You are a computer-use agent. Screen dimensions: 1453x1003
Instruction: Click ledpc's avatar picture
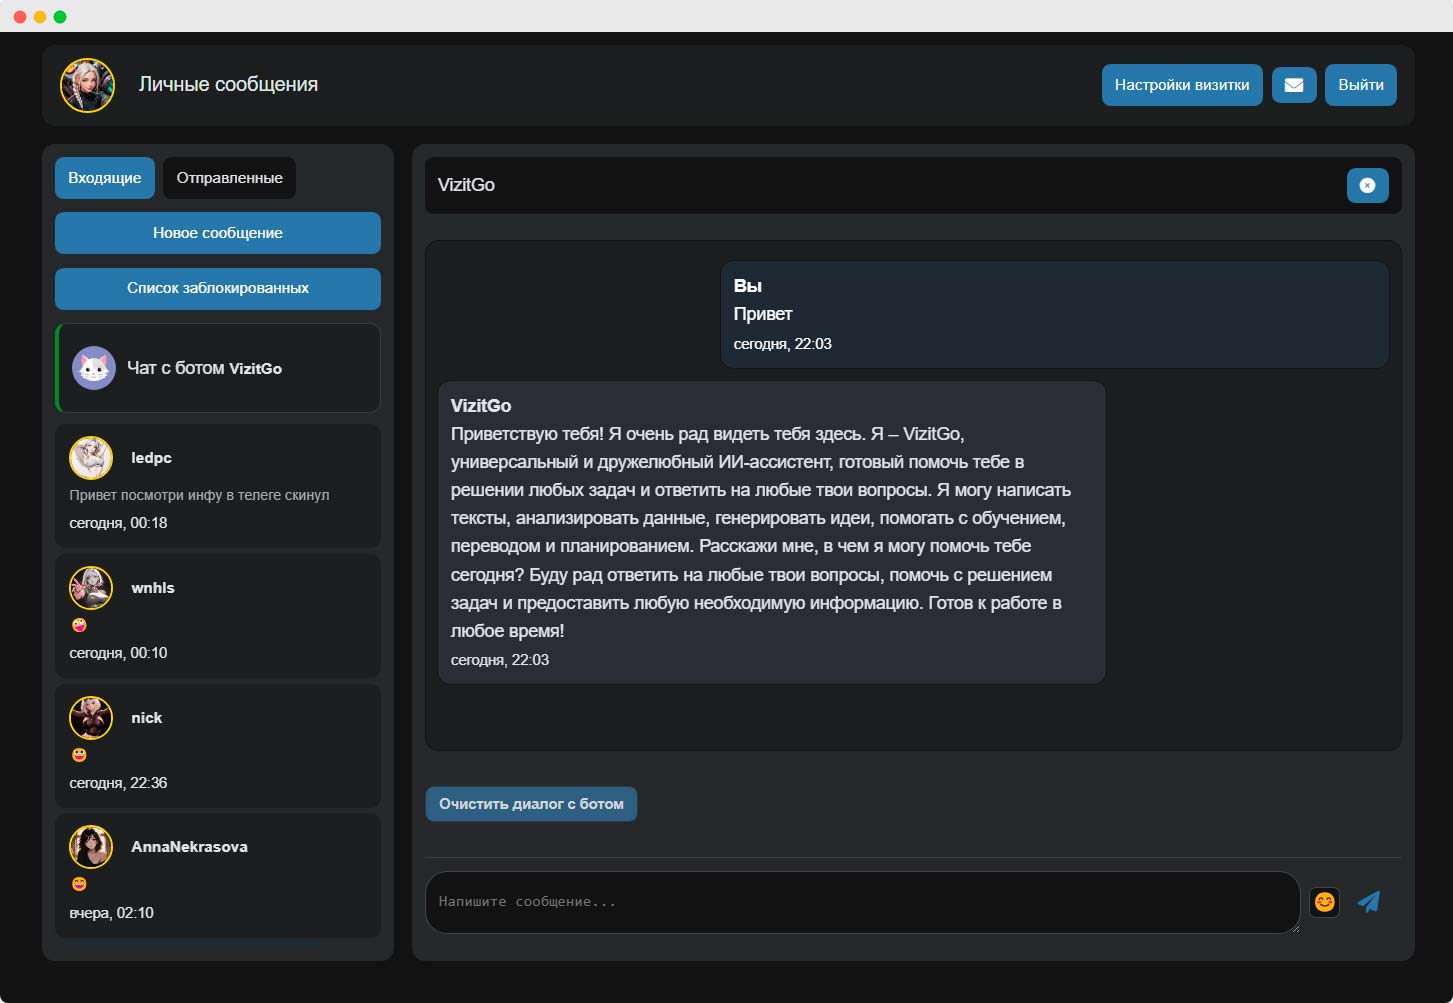(91, 458)
